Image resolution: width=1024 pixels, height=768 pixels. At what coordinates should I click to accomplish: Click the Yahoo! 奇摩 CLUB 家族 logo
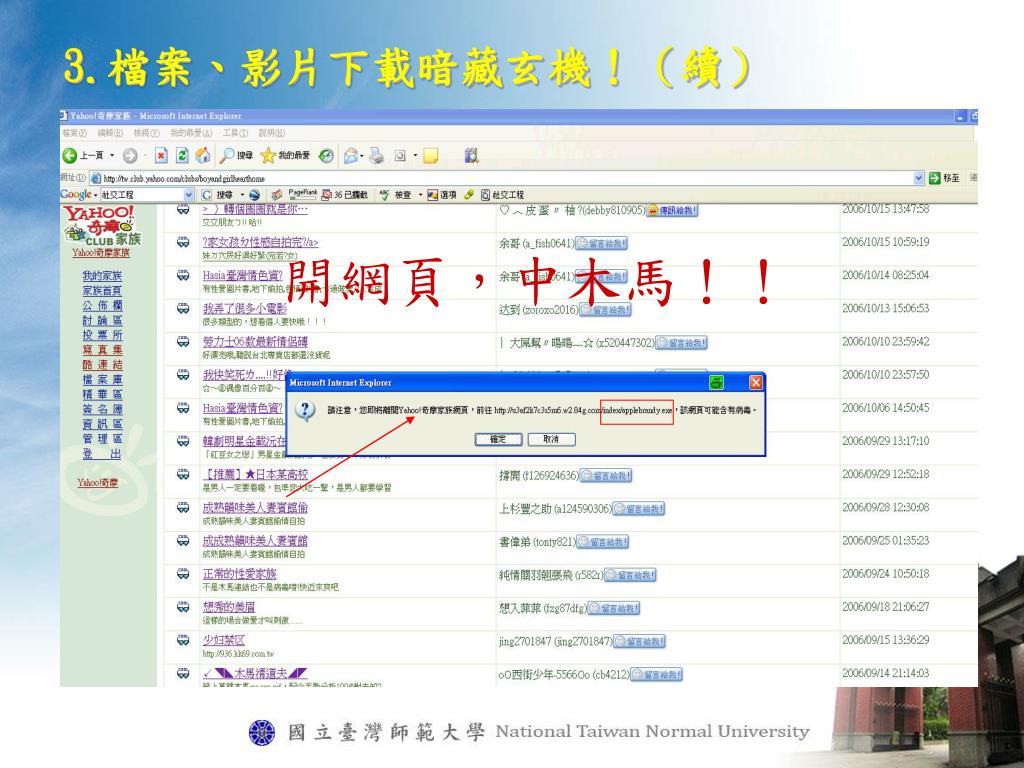[x=101, y=227]
